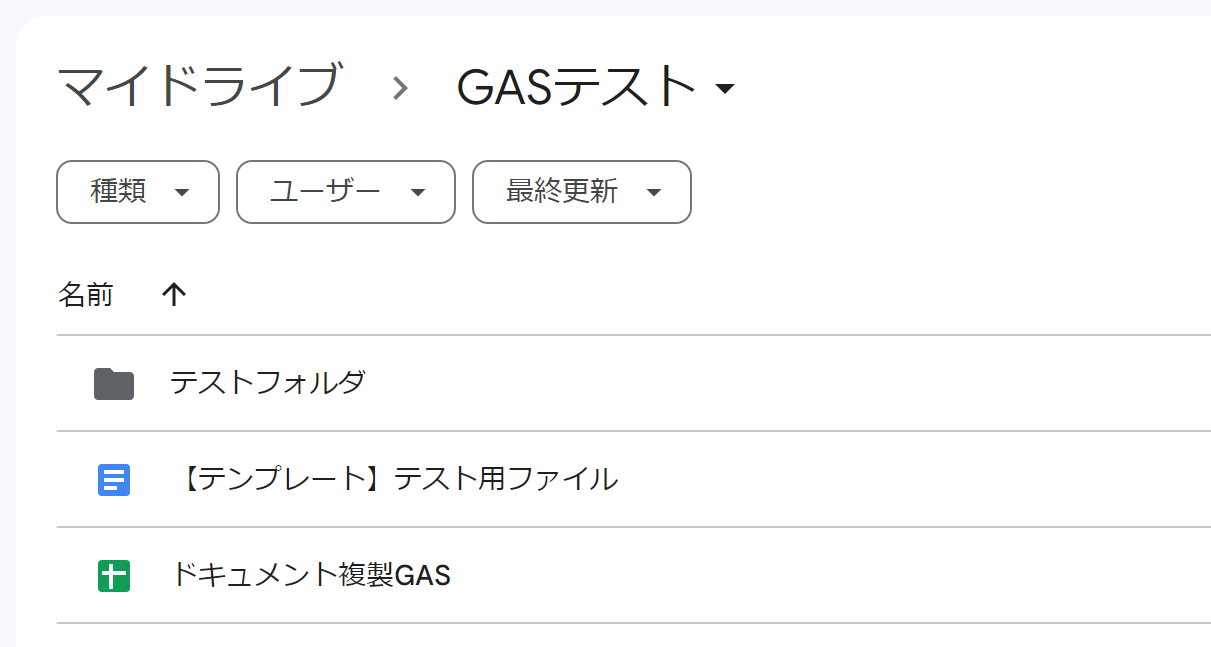Click the breadcrumb chevron after マイドライブ
The height and width of the screenshot is (647, 1211).
400,88
